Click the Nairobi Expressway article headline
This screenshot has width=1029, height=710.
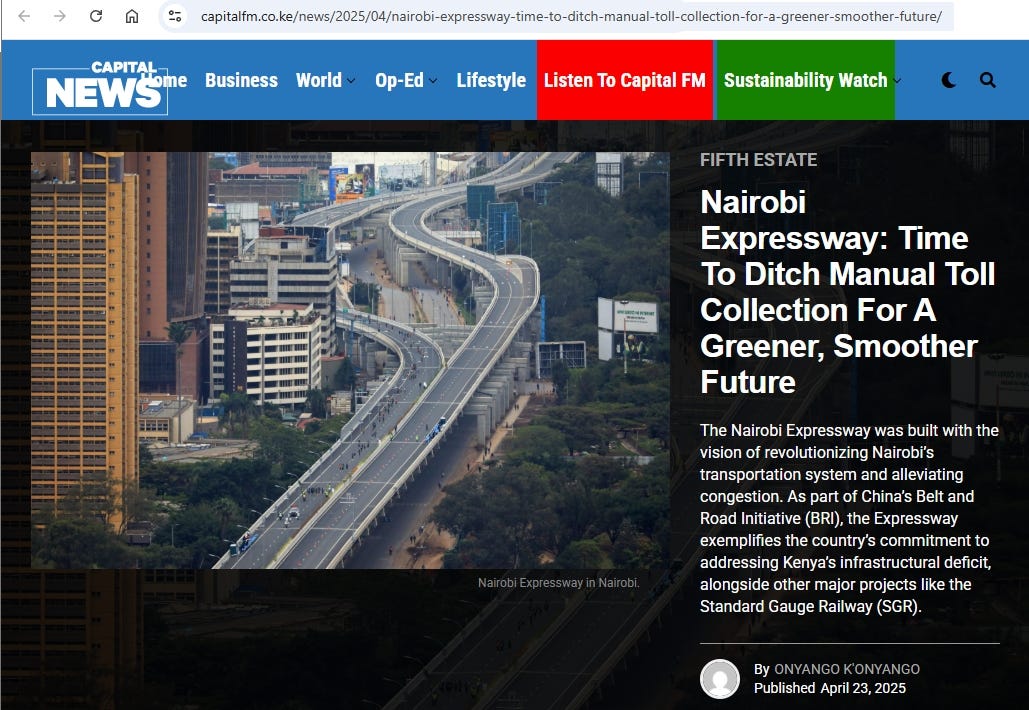(x=847, y=291)
